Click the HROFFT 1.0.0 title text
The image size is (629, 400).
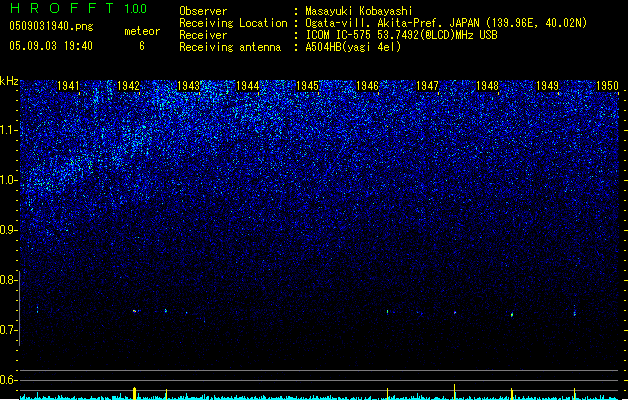tap(79, 8)
